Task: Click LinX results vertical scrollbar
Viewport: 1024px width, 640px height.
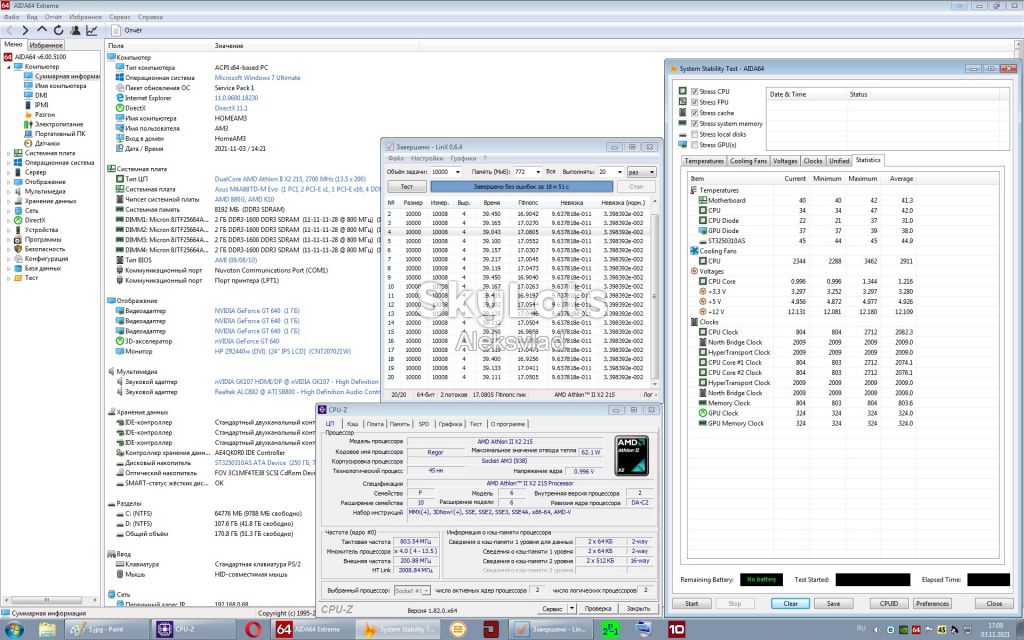Action: point(654,294)
